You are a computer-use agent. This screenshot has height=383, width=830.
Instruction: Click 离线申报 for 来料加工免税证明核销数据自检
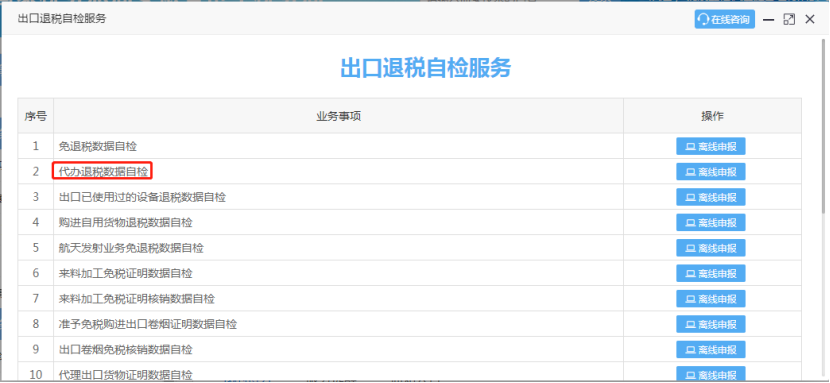coord(710,298)
